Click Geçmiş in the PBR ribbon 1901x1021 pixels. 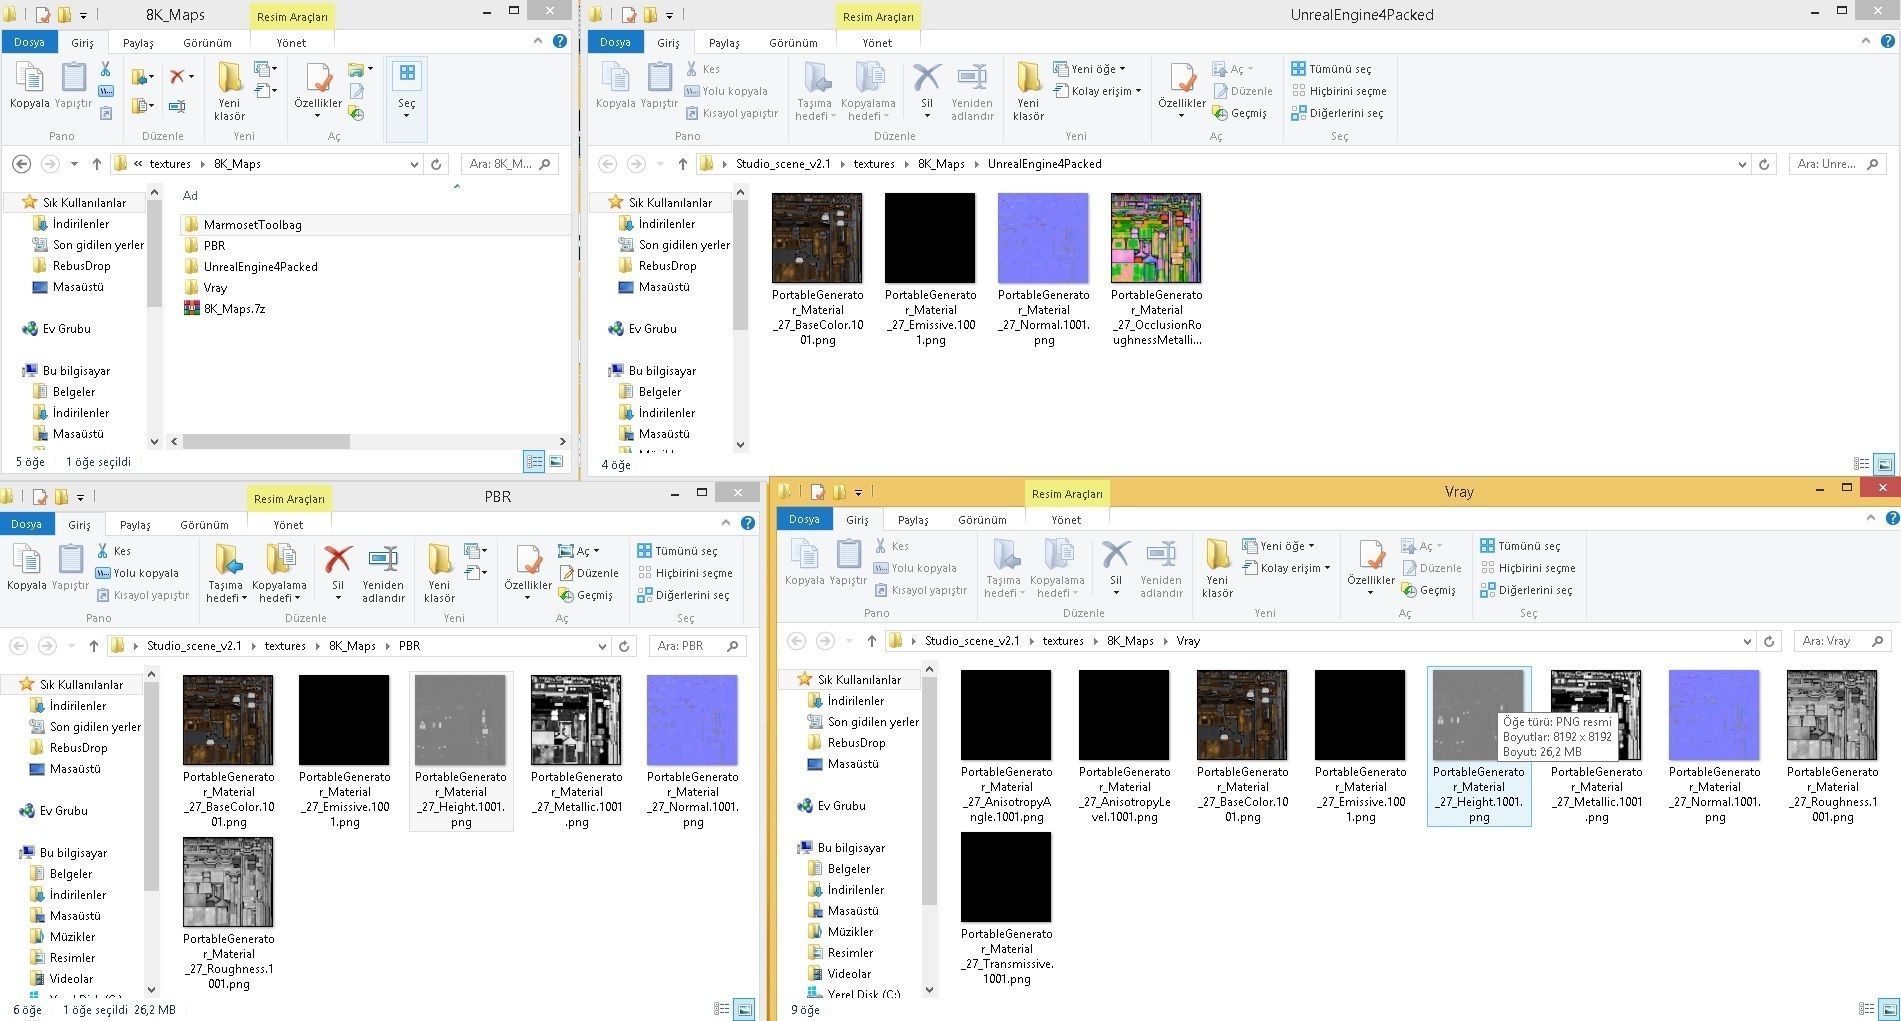tap(586, 595)
